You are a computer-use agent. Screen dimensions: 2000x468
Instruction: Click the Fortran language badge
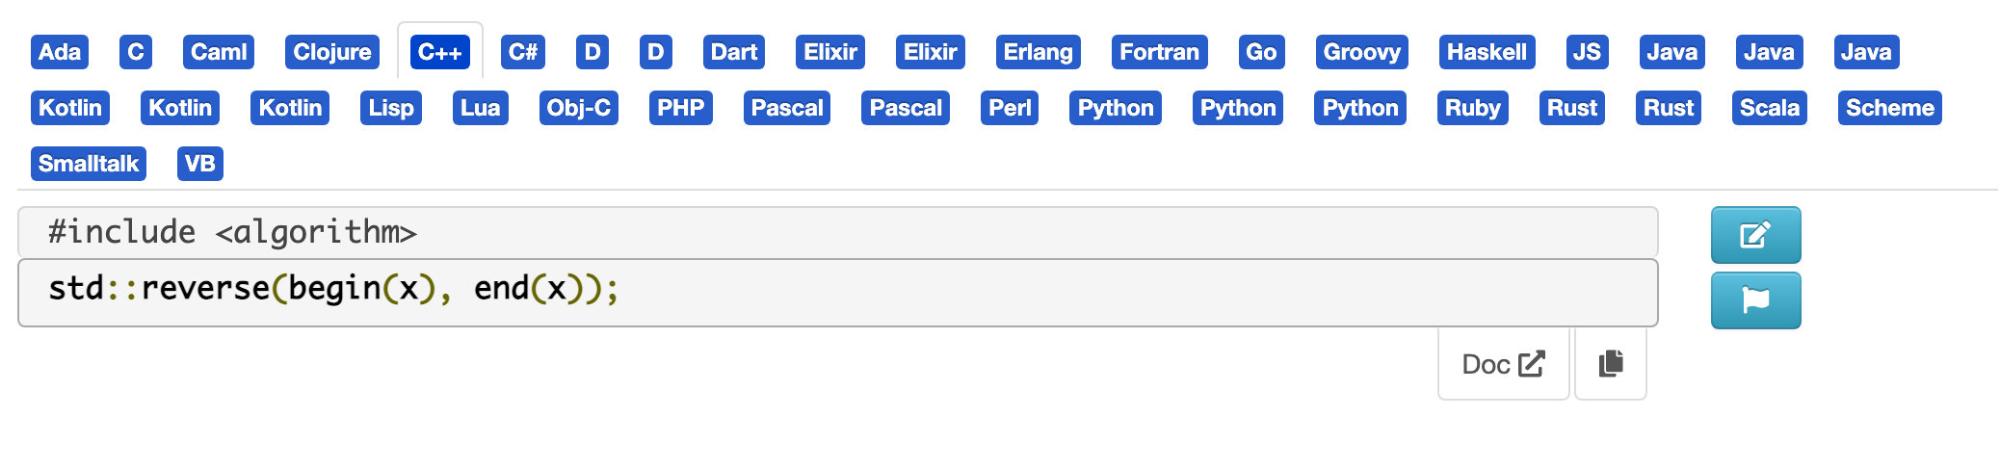click(x=1159, y=52)
